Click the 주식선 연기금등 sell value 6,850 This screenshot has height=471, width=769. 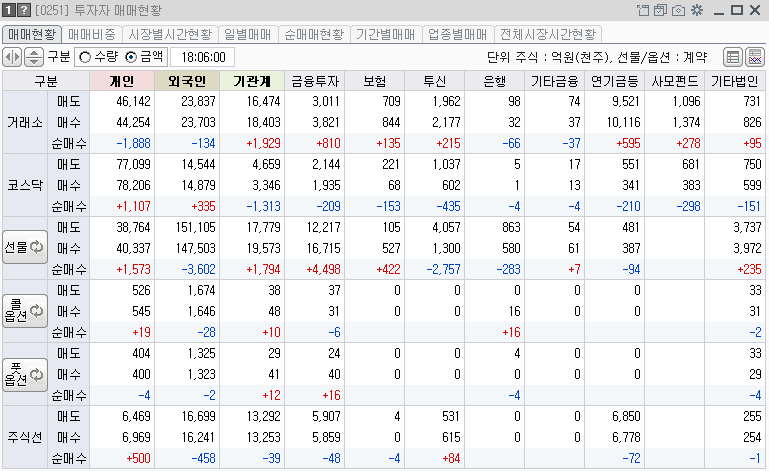(x=626, y=416)
